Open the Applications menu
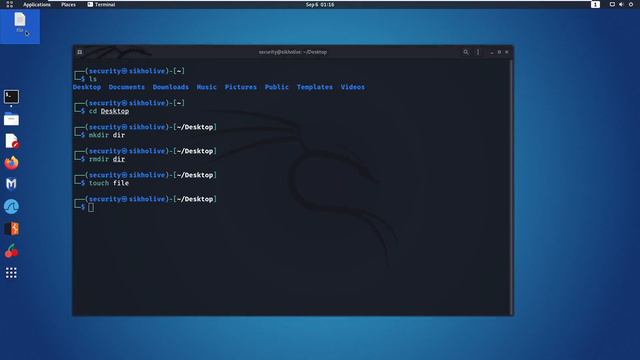The image size is (640, 360). click(x=37, y=4)
